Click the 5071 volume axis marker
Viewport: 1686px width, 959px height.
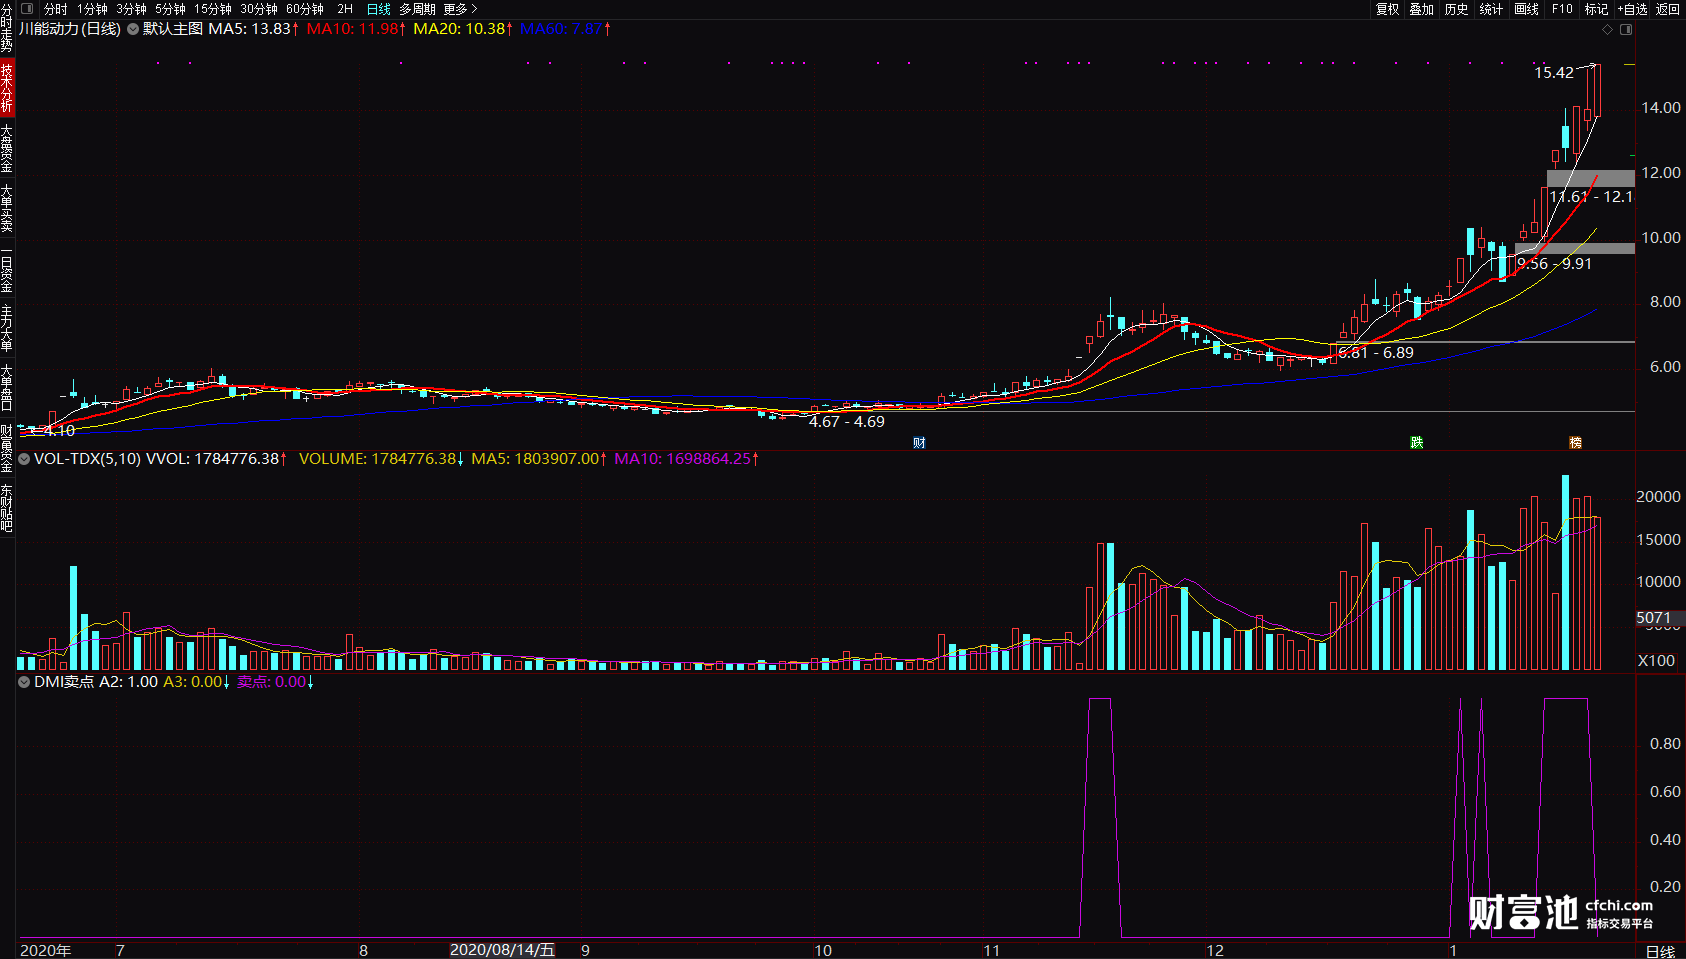pos(1654,618)
